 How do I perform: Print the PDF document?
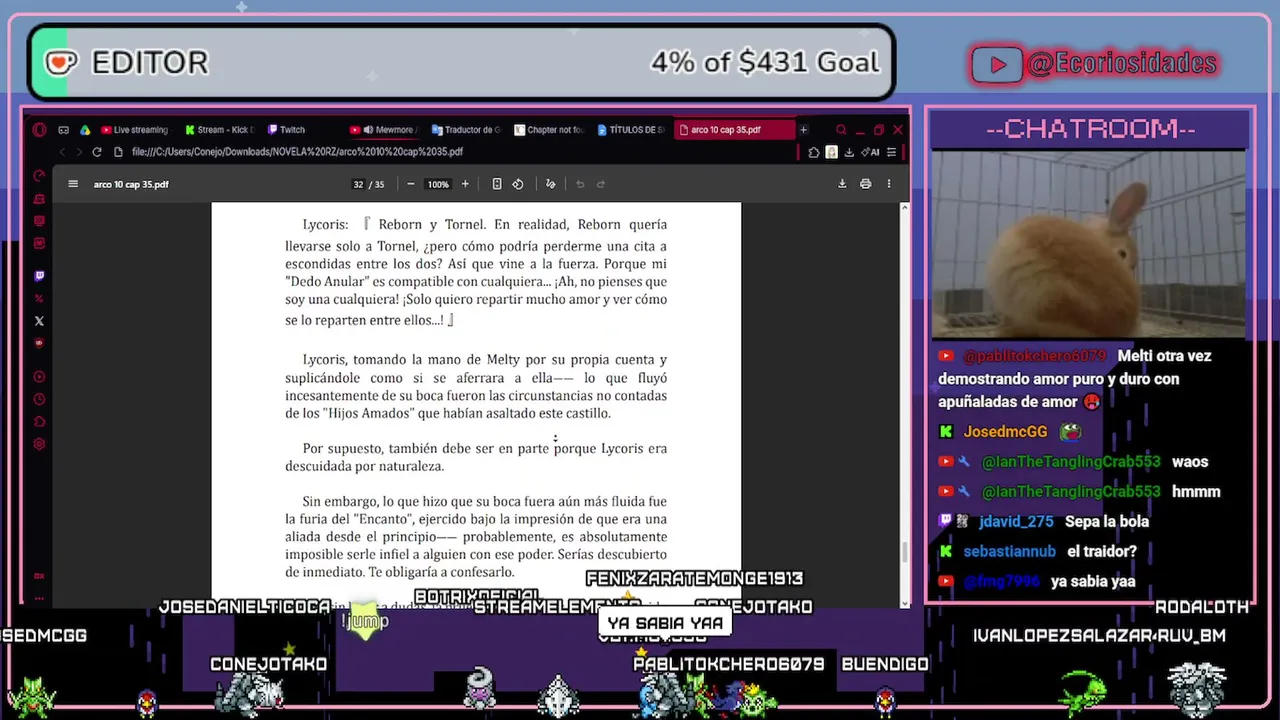[x=866, y=184]
